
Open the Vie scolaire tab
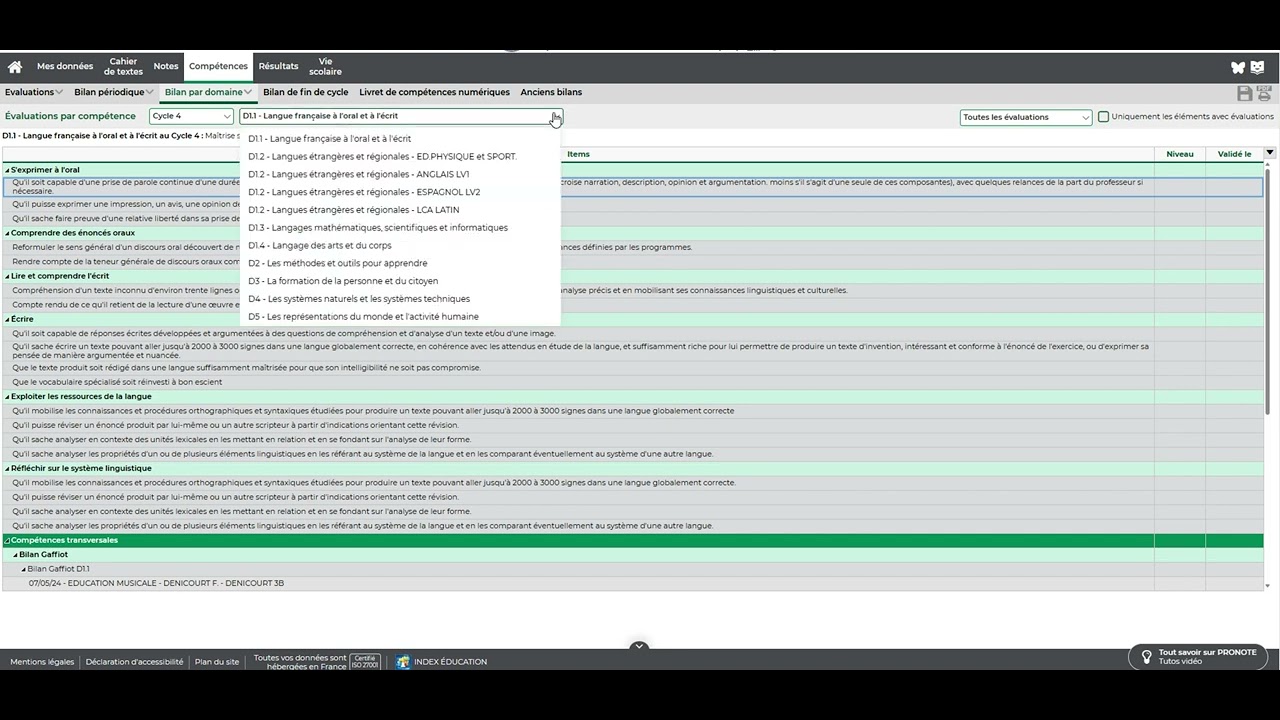325,67
